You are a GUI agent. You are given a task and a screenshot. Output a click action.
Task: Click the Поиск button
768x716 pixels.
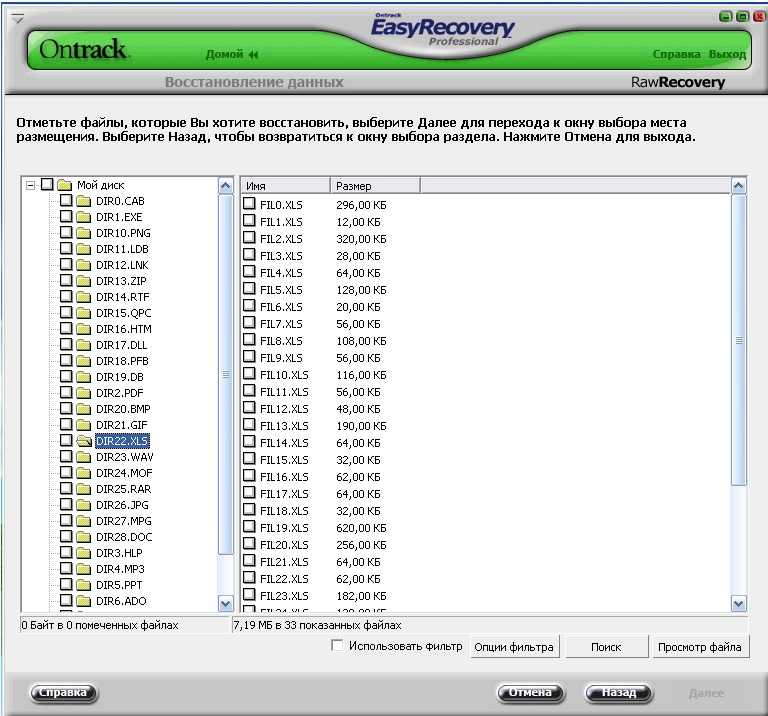click(606, 647)
